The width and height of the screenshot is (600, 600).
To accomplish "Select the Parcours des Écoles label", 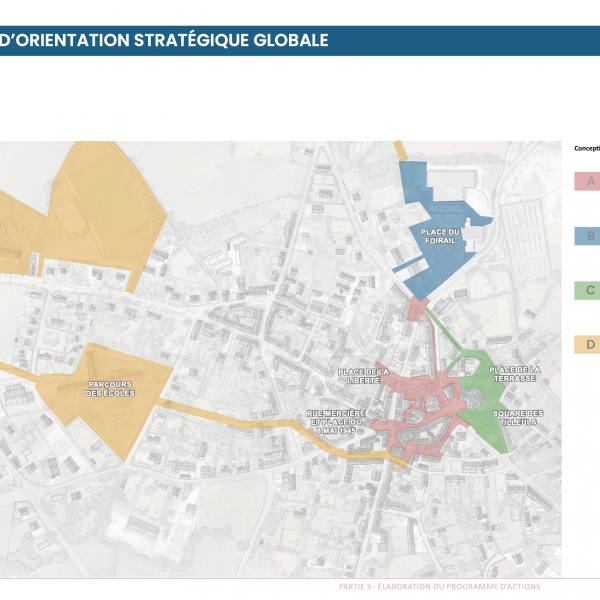I will [110, 389].
